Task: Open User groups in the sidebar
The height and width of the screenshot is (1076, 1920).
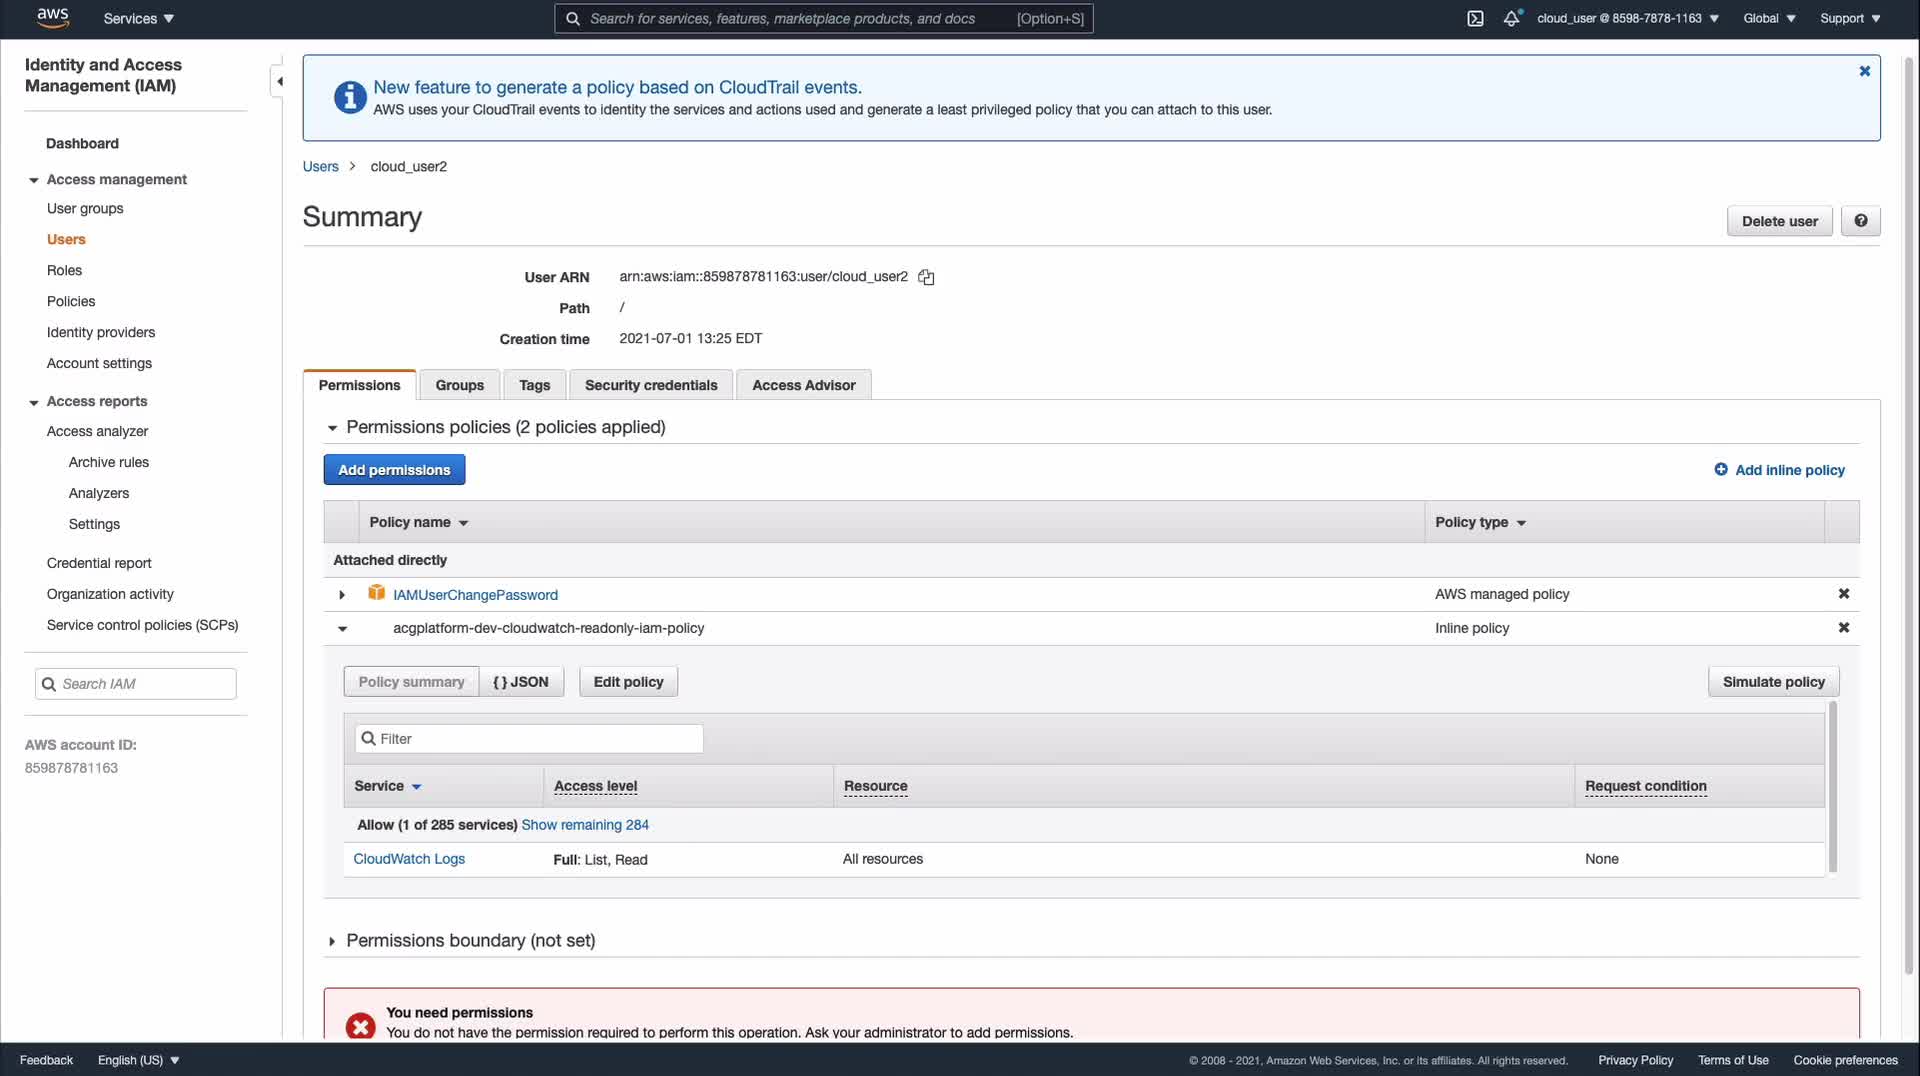Action: point(85,209)
